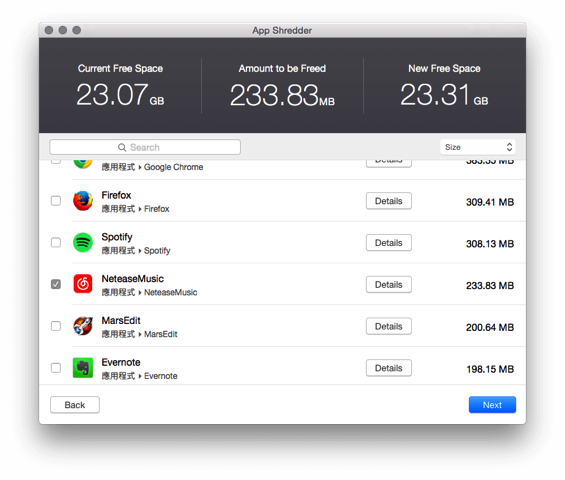Close the App Shredder window
The image size is (565, 480).
[x=49, y=30]
